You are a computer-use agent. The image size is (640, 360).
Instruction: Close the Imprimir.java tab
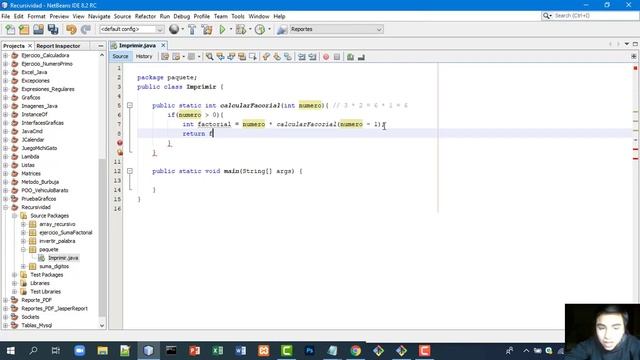[x=163, y=45]
